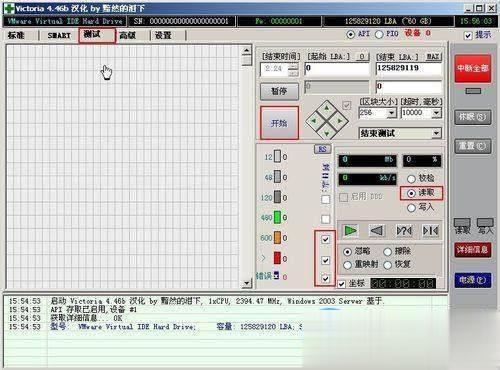This screenshot has height=370, width=500.
Task: Switch to the SMART tab
Action: coord(59,35)
